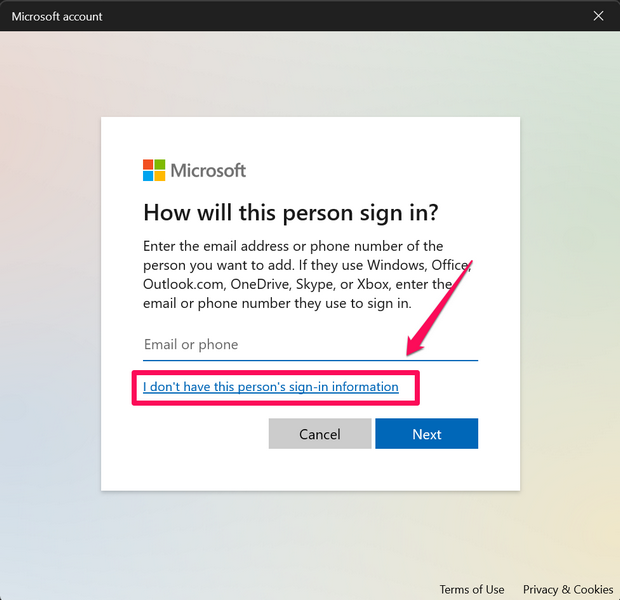The width and height of the screenshot is (620, 600).
Task: Click the Microsoft wordmark text
Action: (x=208, y=170)
